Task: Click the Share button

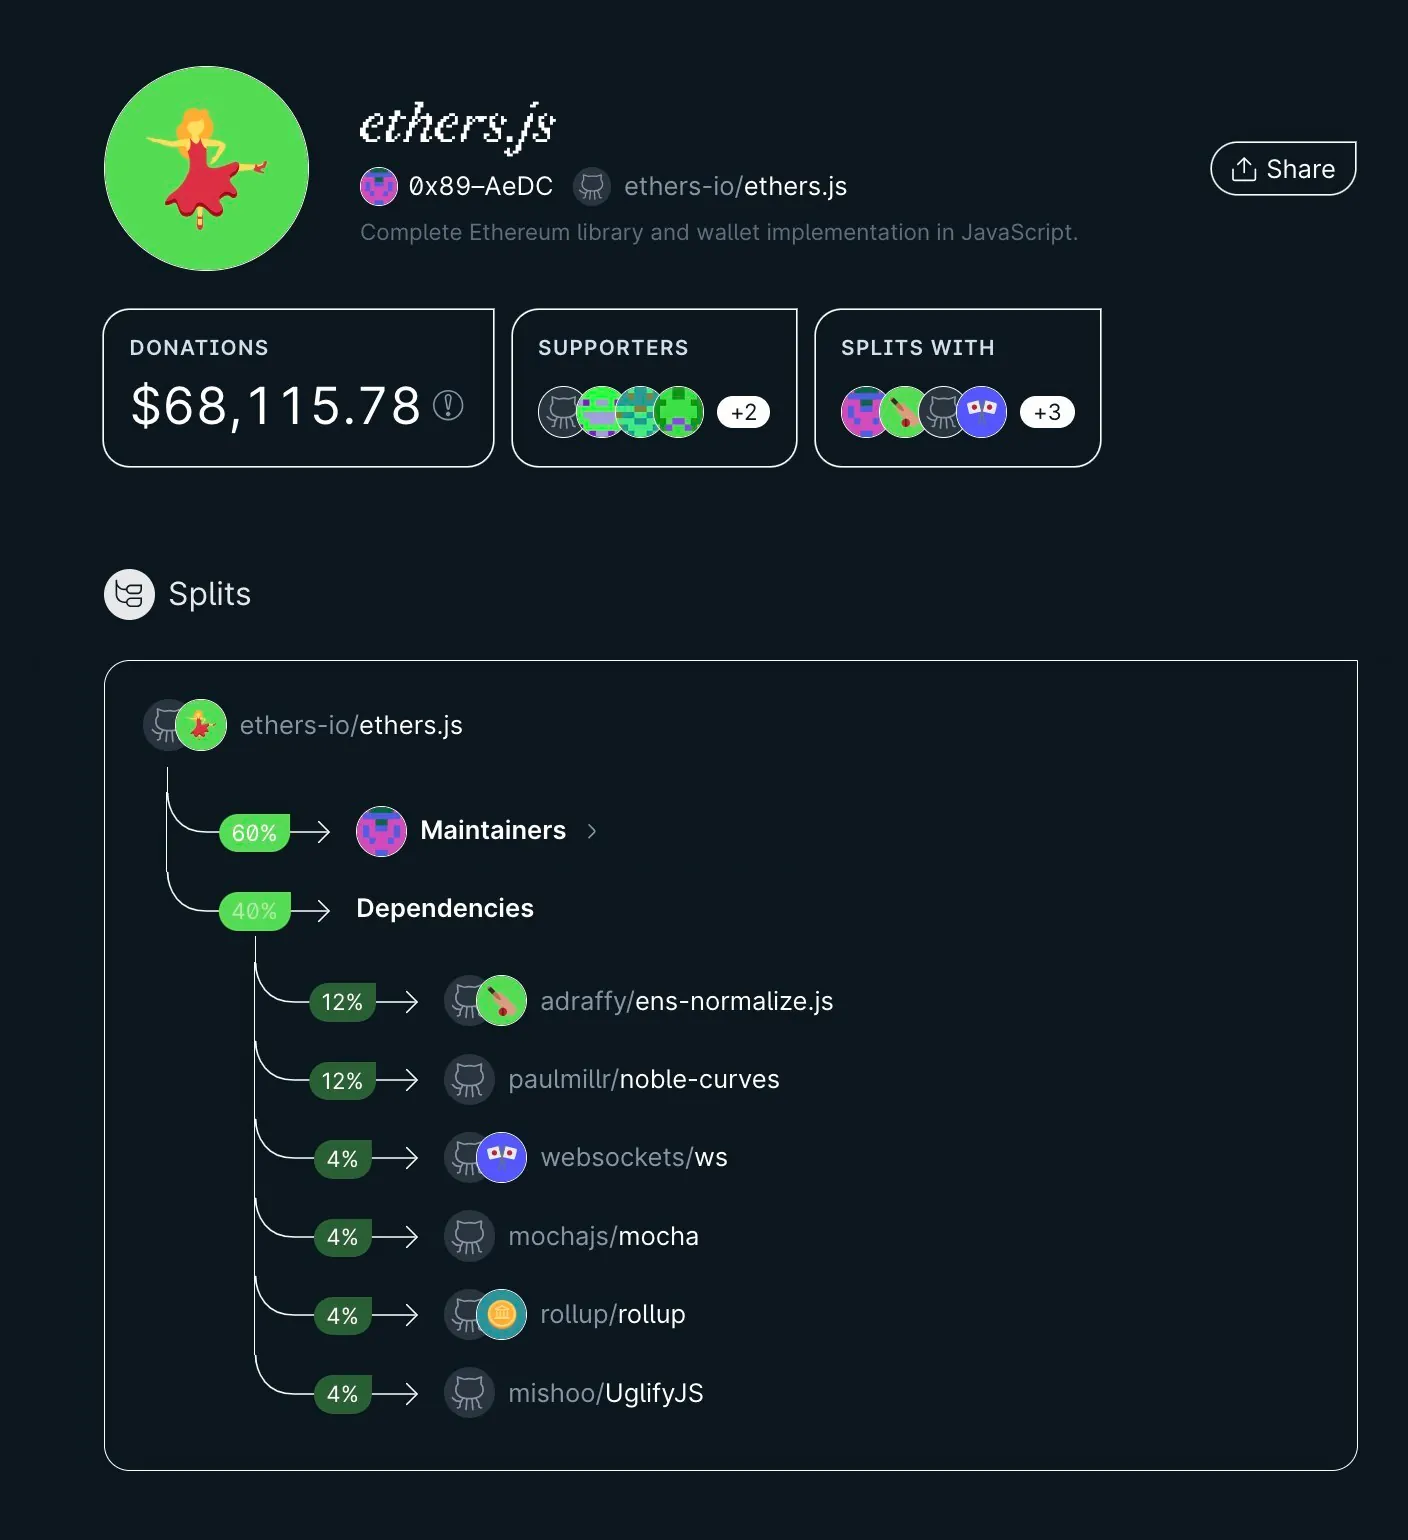Action: [x=1283, y=169]
